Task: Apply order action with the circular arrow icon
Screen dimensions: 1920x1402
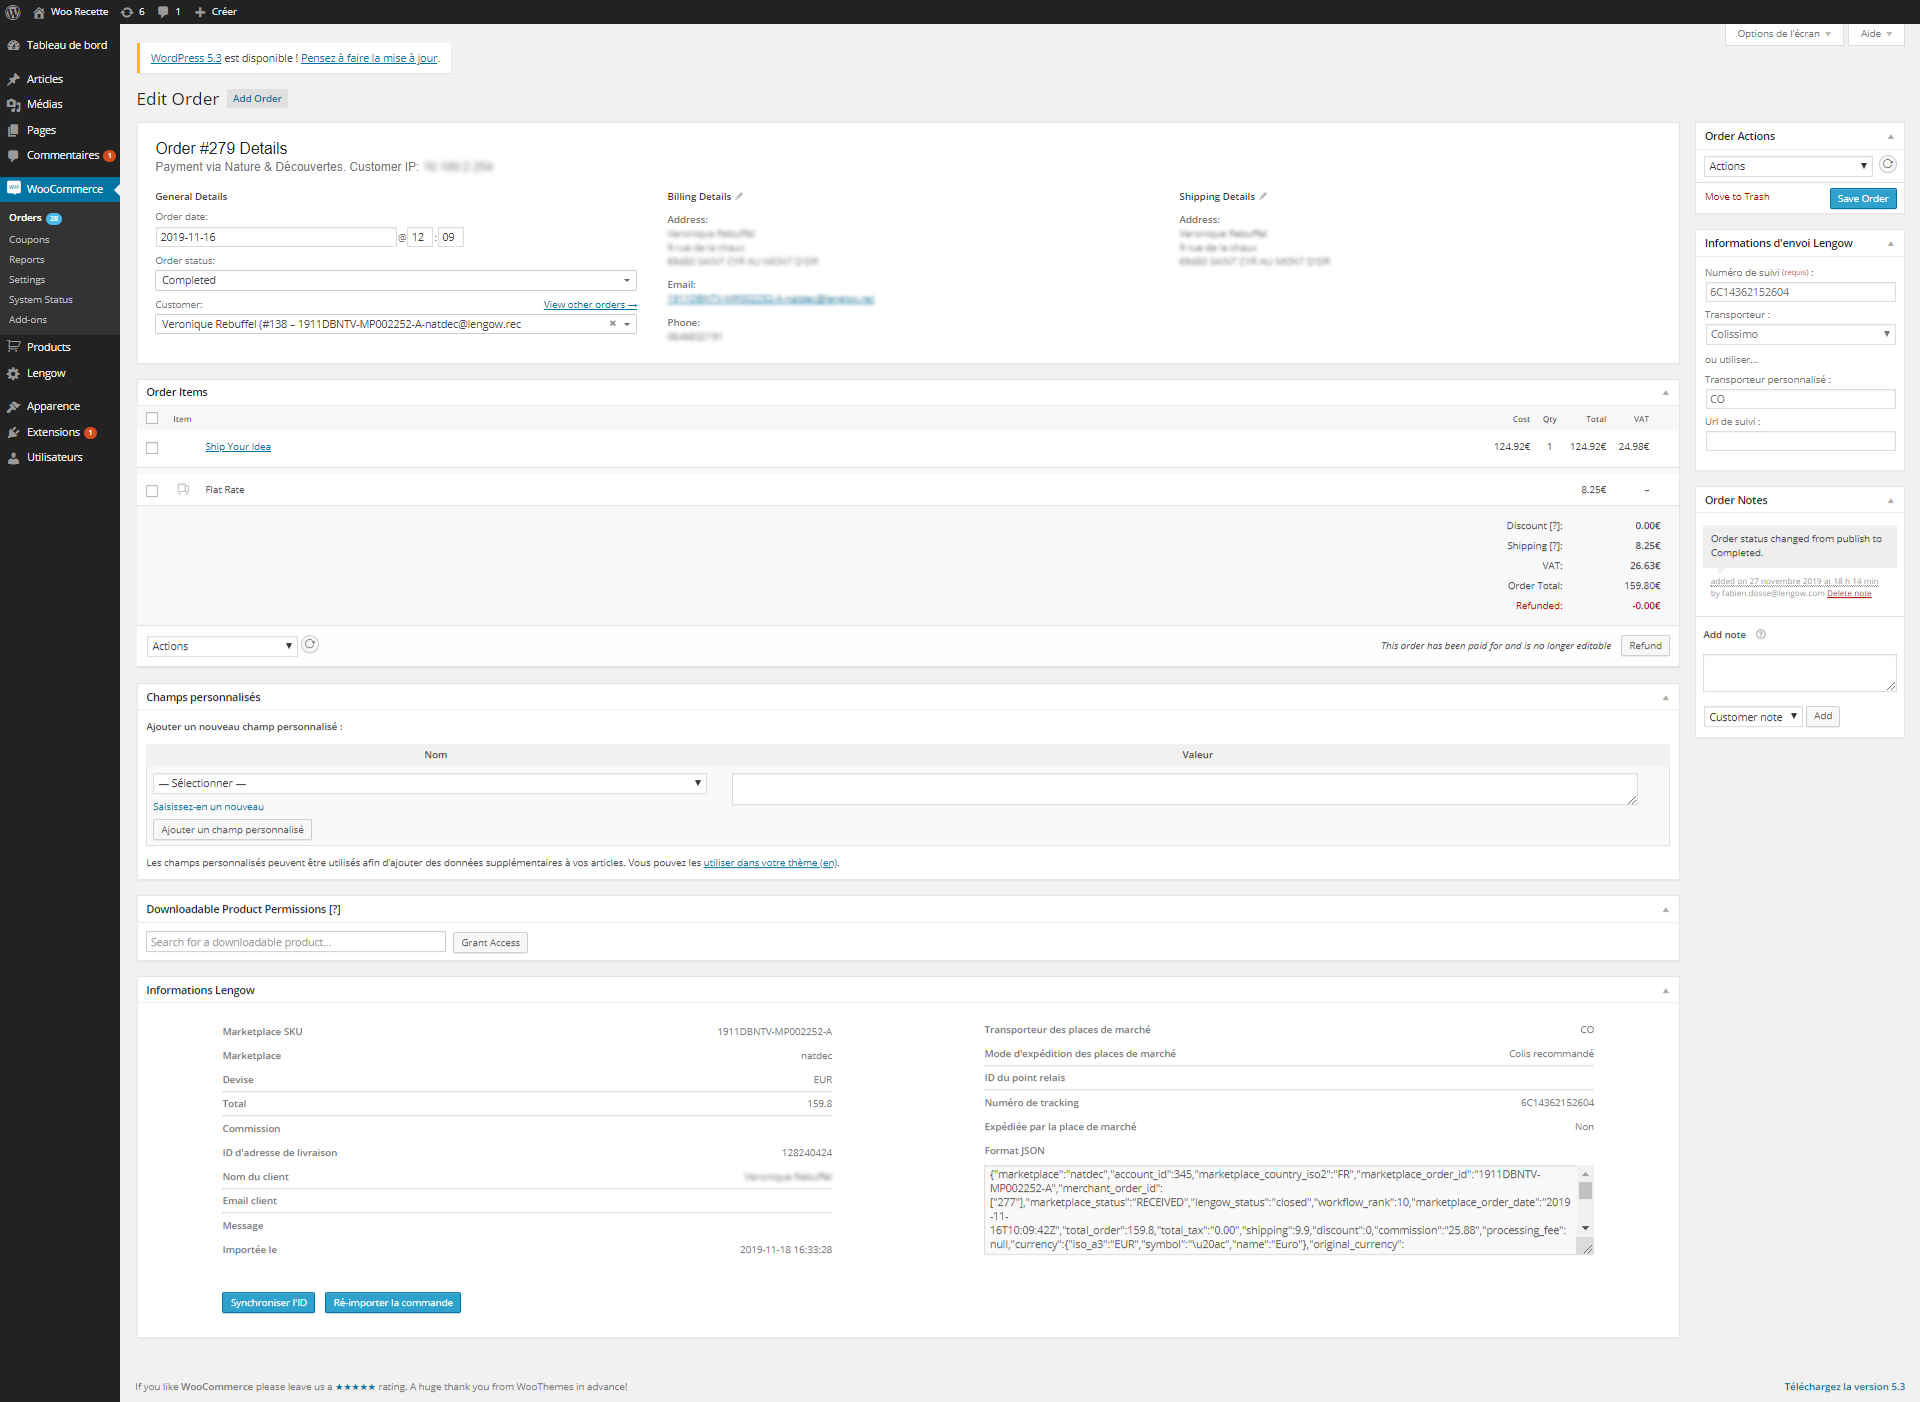Action: pyautogui.click(x=1888, y=165)
